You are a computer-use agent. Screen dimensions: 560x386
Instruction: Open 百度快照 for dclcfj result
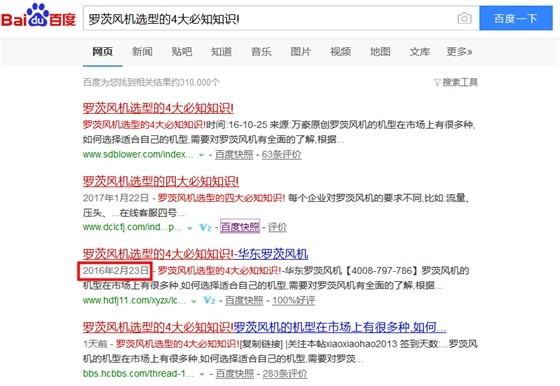click(240, 227)
